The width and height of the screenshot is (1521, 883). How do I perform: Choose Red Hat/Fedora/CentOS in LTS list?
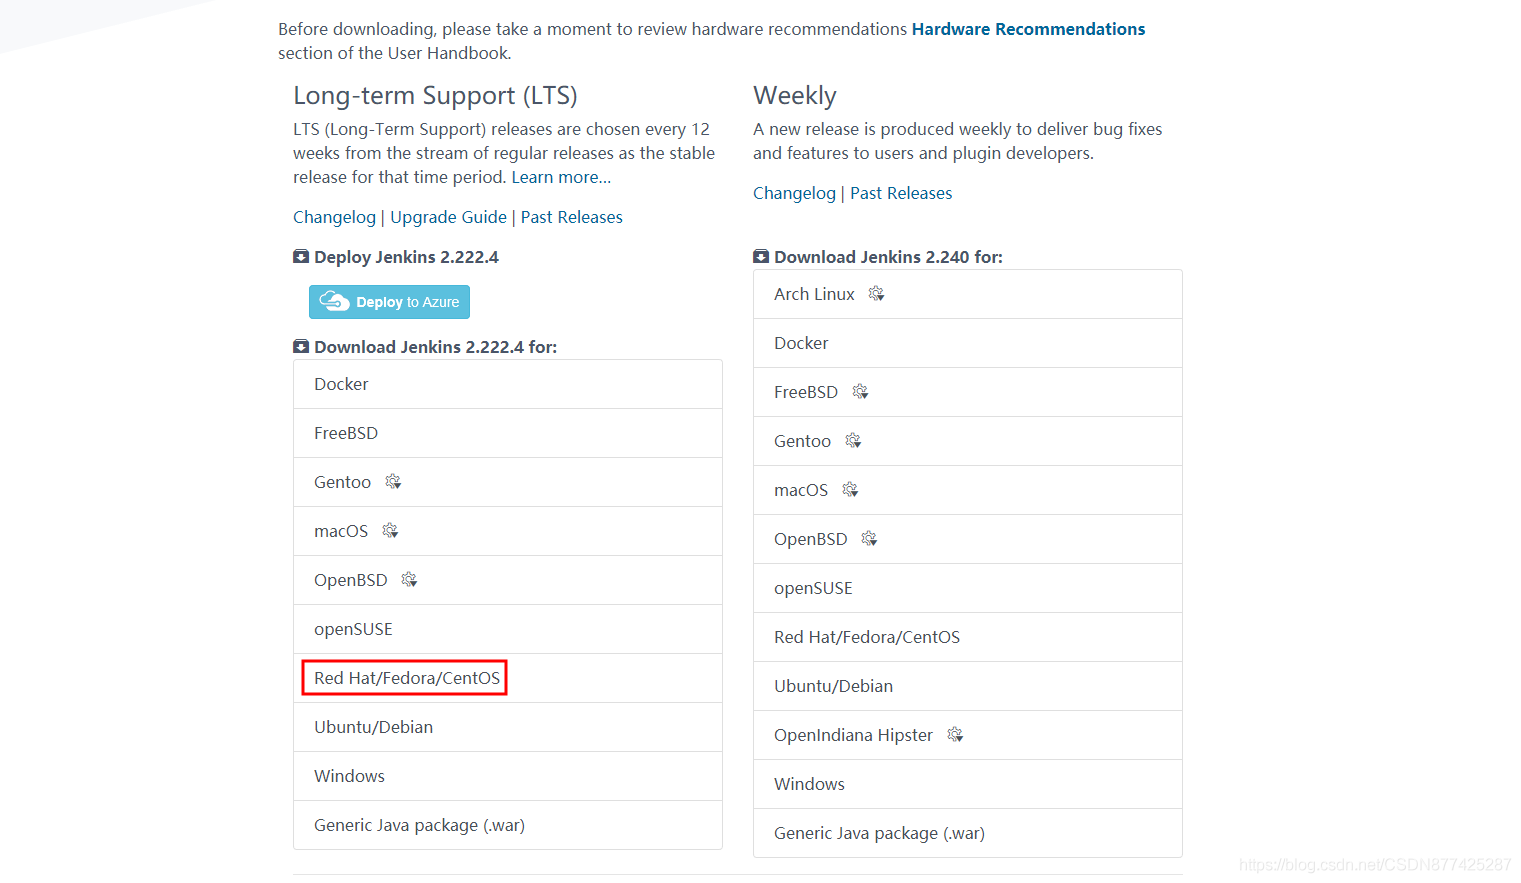click(x=508, y=678)
